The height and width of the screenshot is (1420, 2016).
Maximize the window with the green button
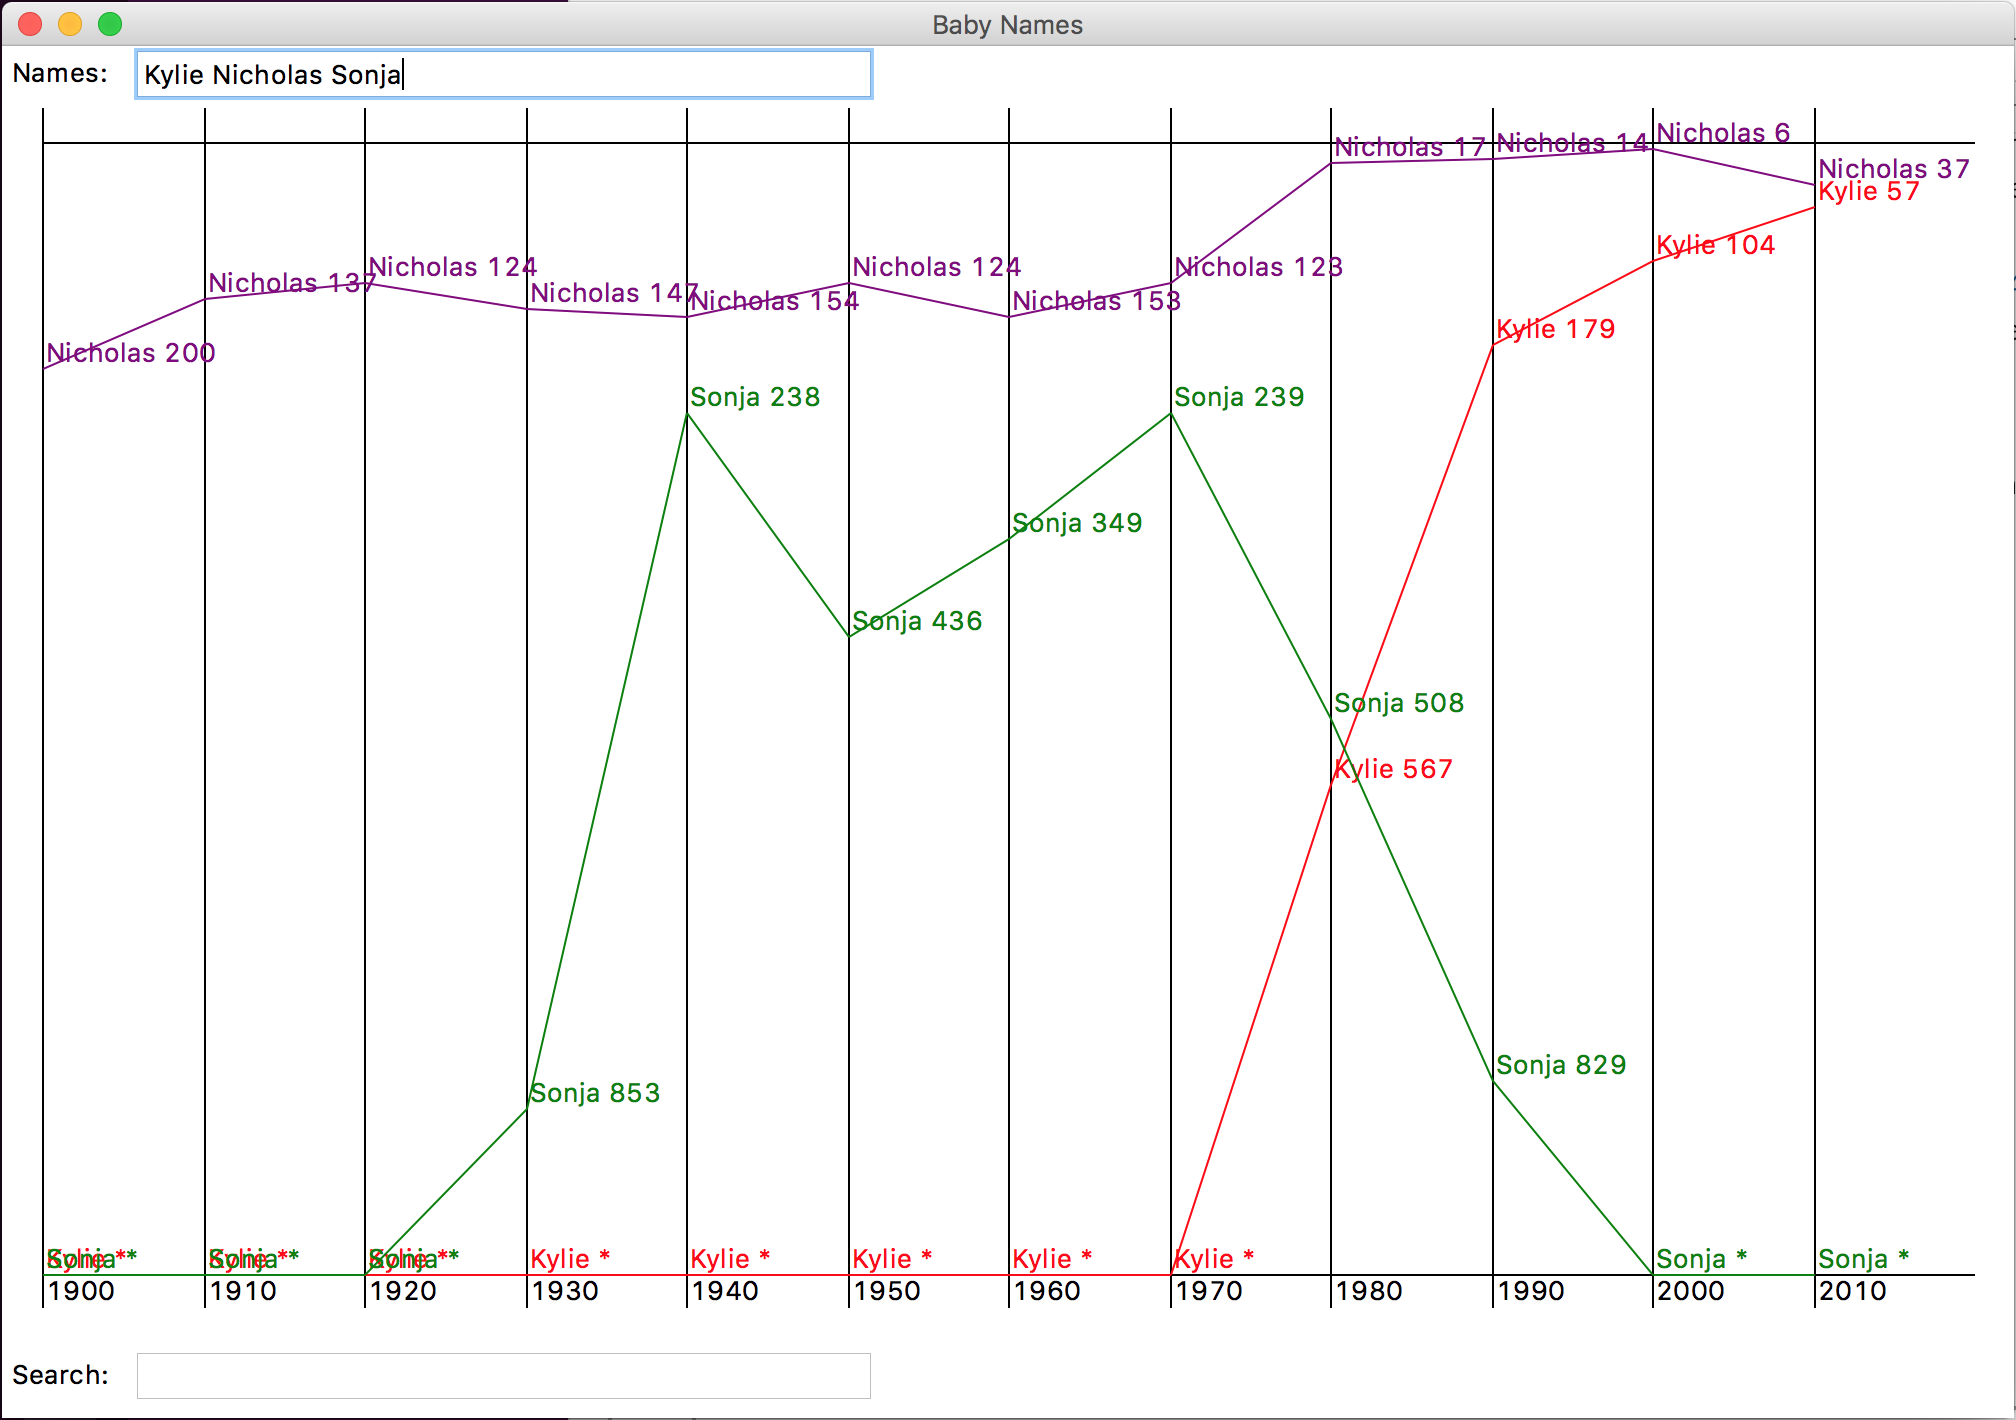click(110, 24)
